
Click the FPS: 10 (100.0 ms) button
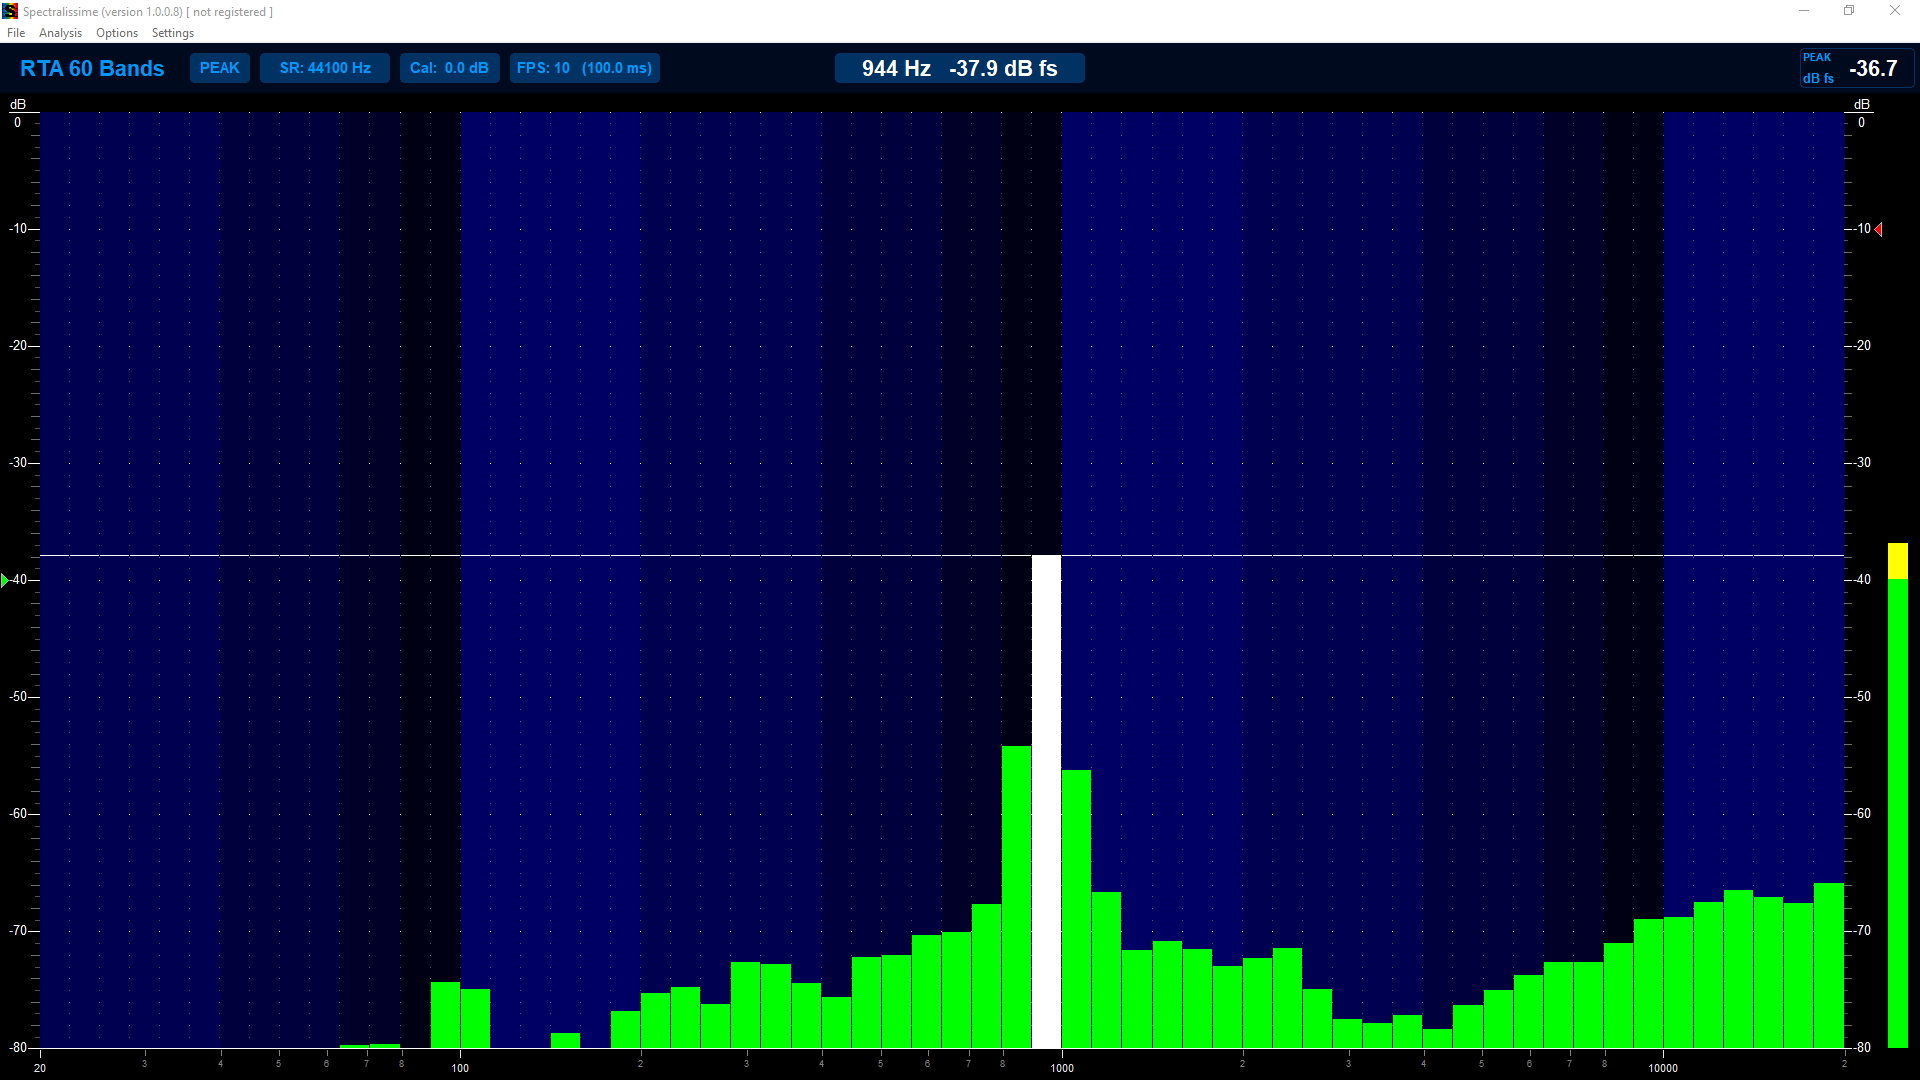tap(584, 68)
